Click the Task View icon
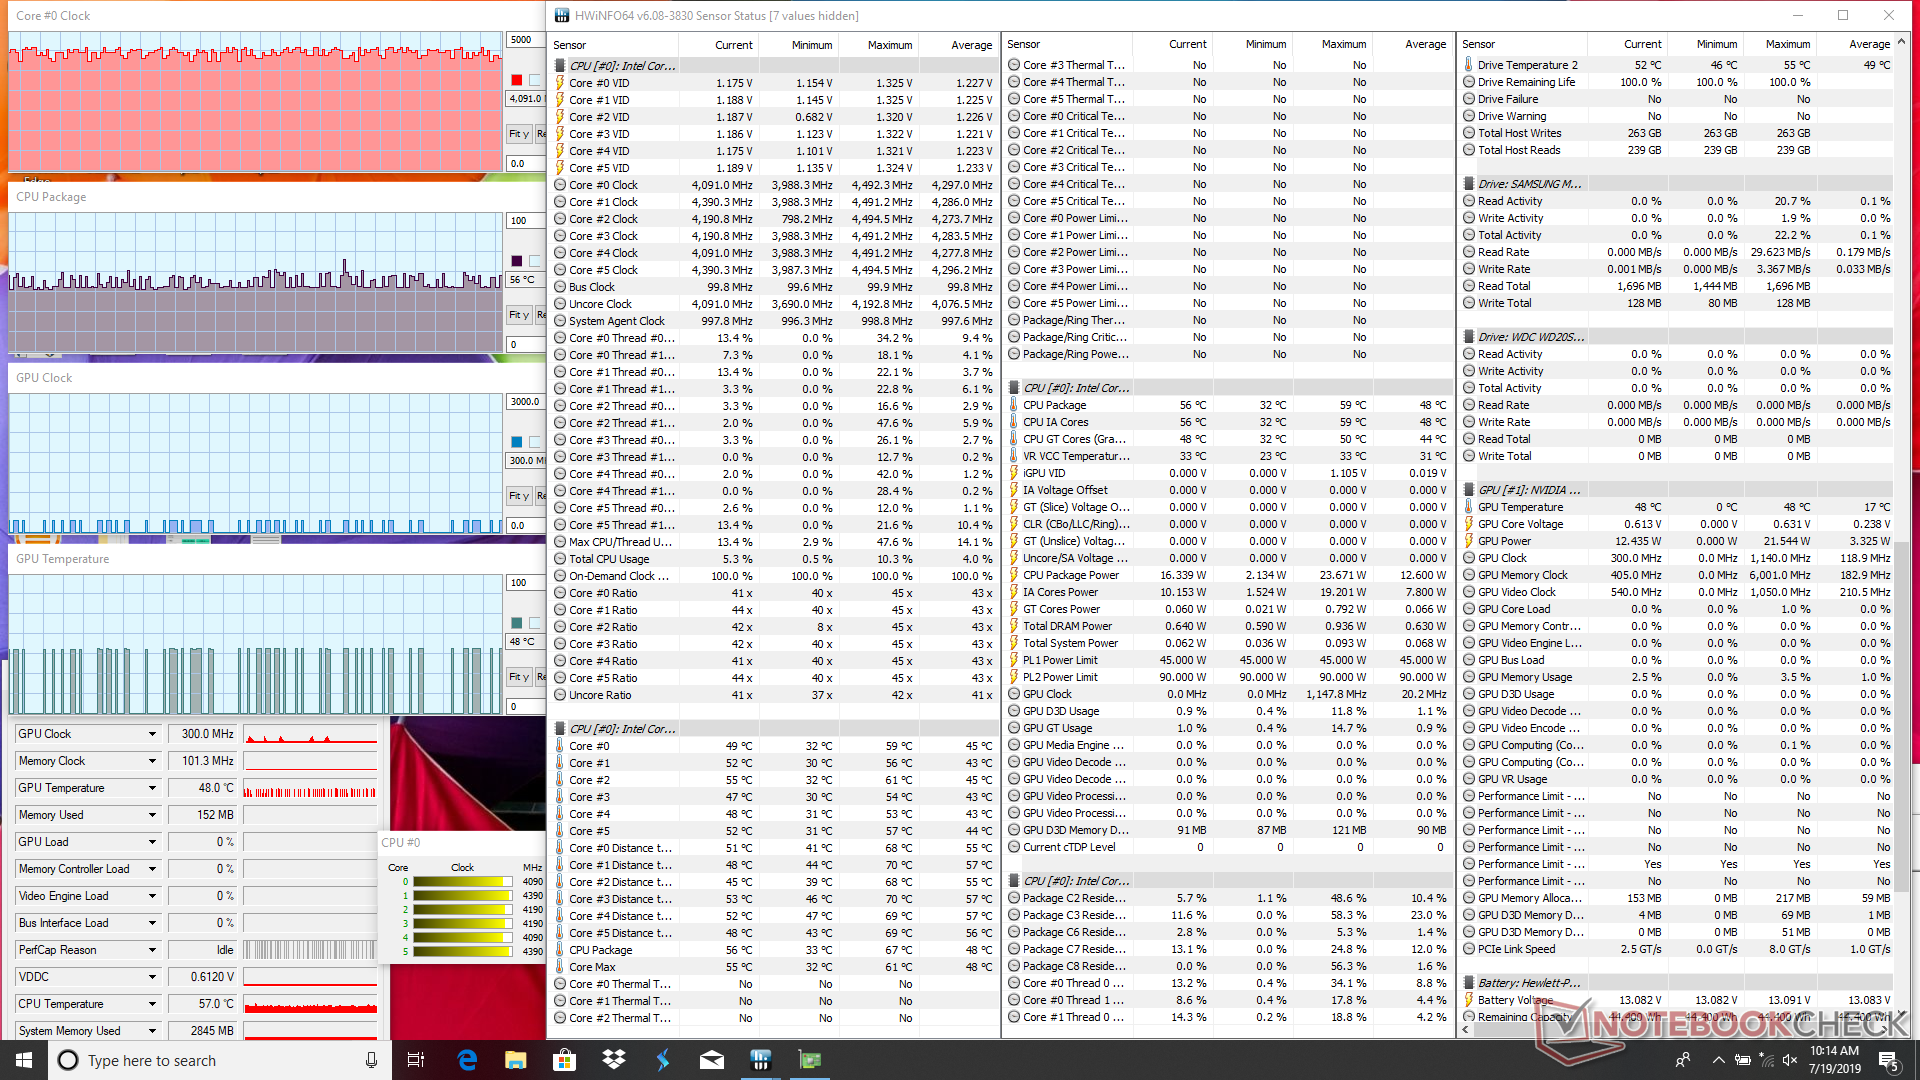Image resolution: width=1920 pixels, height=1080 pixels. (x=416, y=1060)
